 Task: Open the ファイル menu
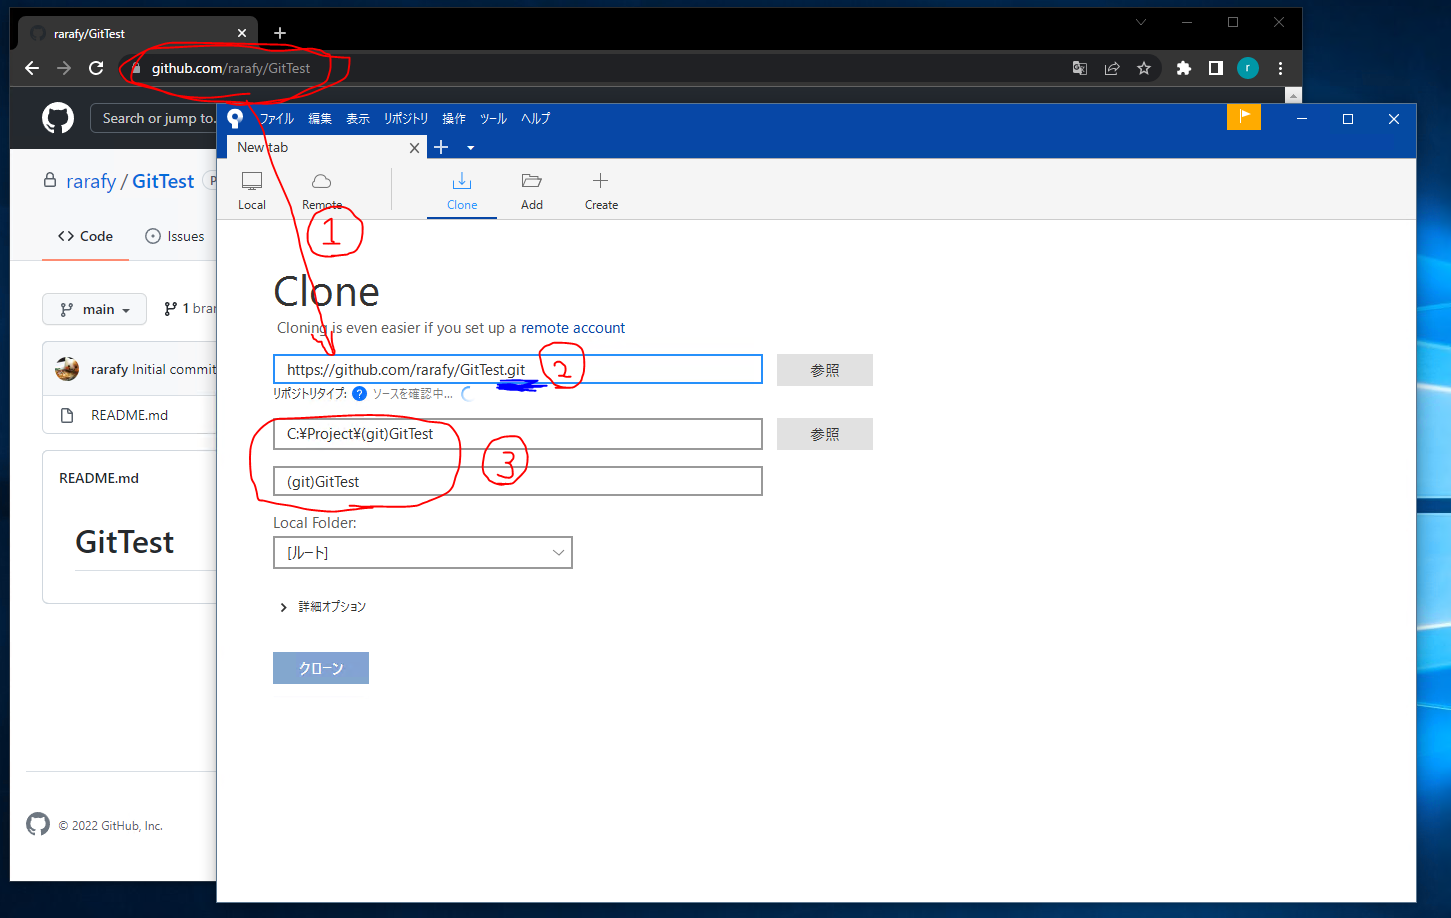click(x=276, y=118)
